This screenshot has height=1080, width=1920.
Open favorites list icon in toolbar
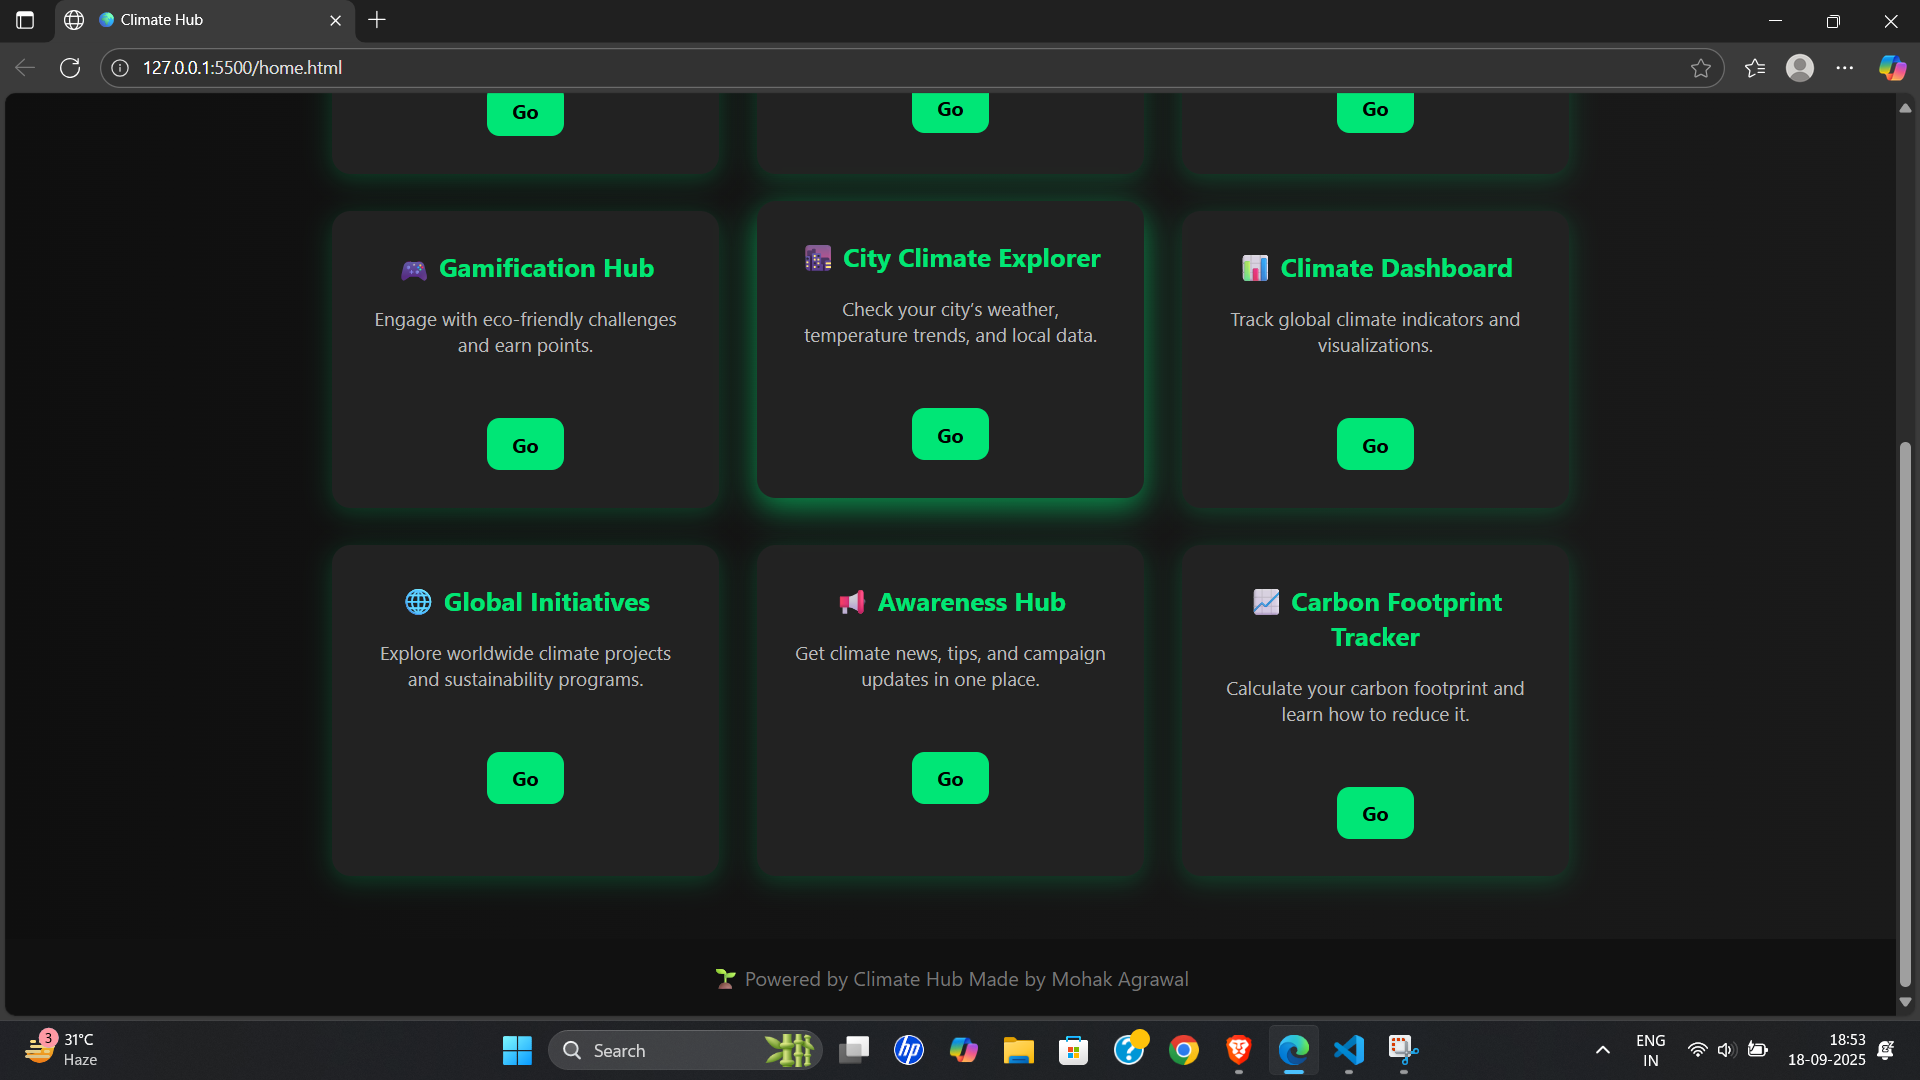(x=1755, y=68)
